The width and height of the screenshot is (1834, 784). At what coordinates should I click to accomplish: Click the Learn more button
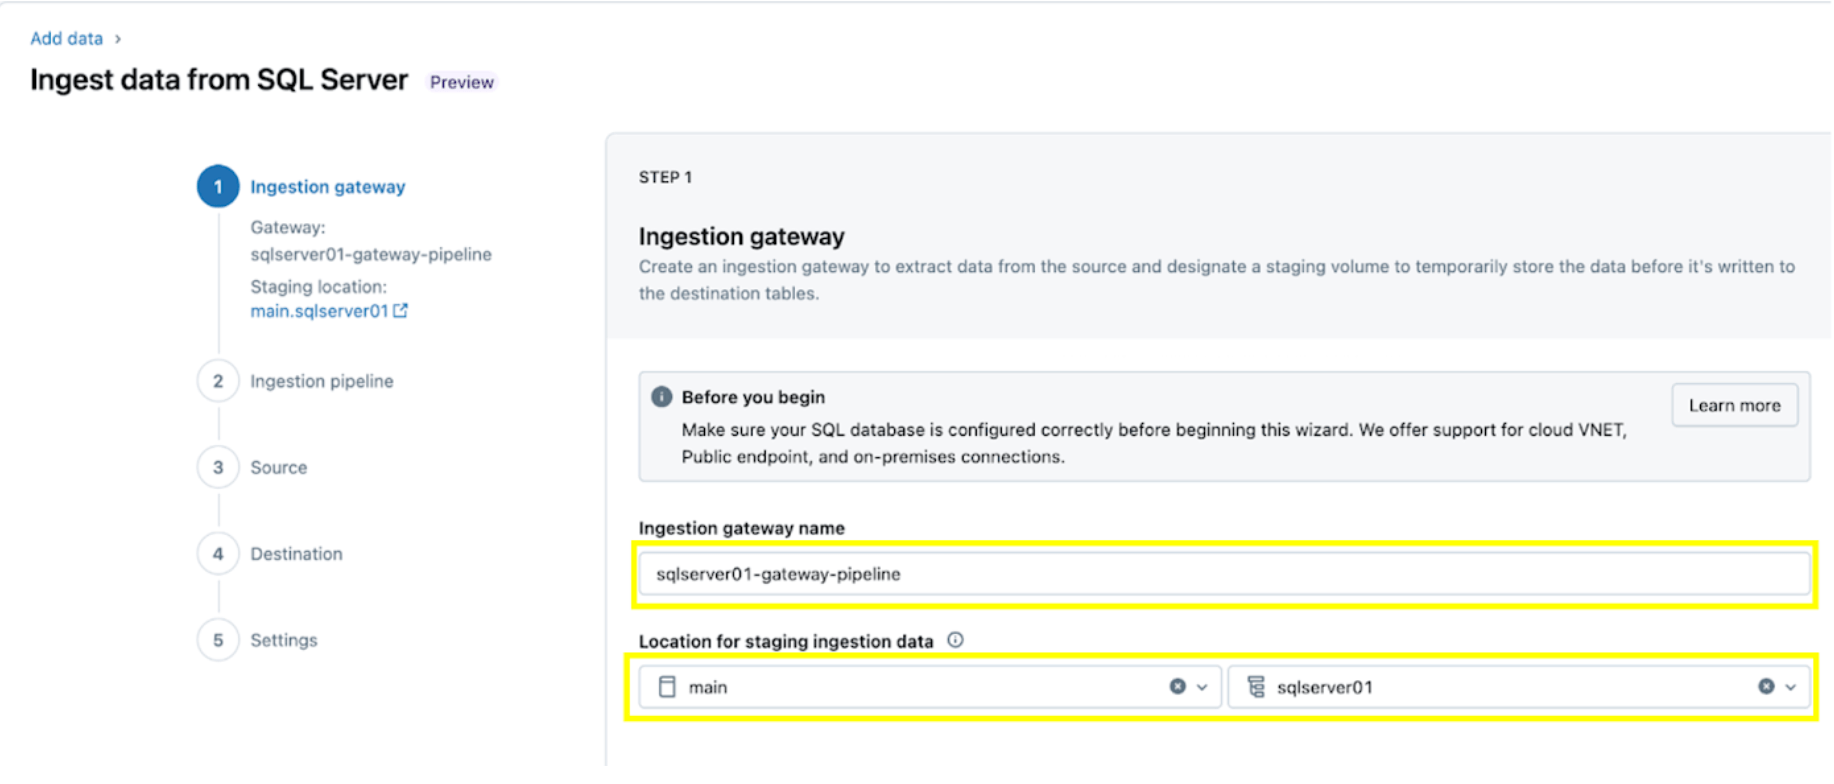[x=1734, y=405]
